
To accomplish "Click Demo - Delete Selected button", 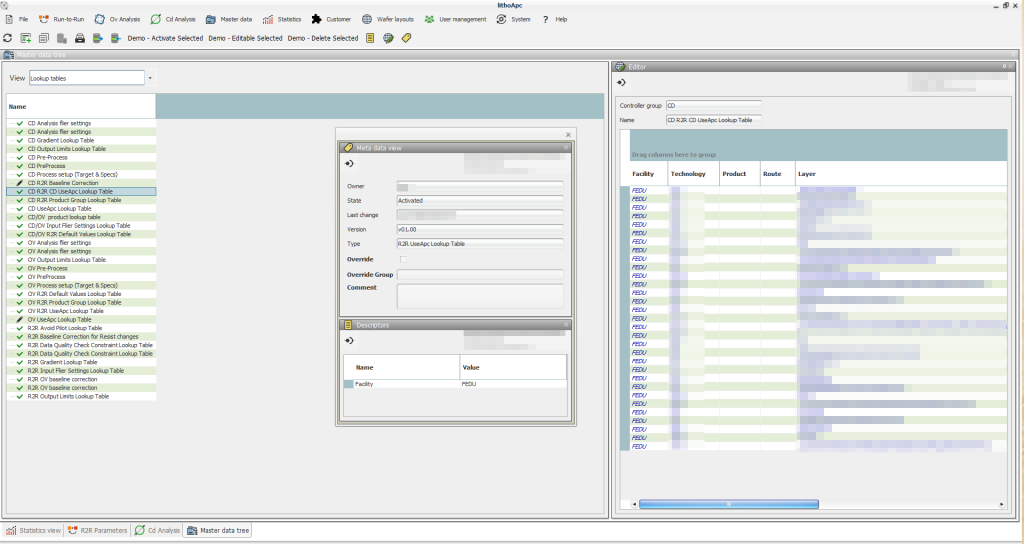I will click(323, 39).
